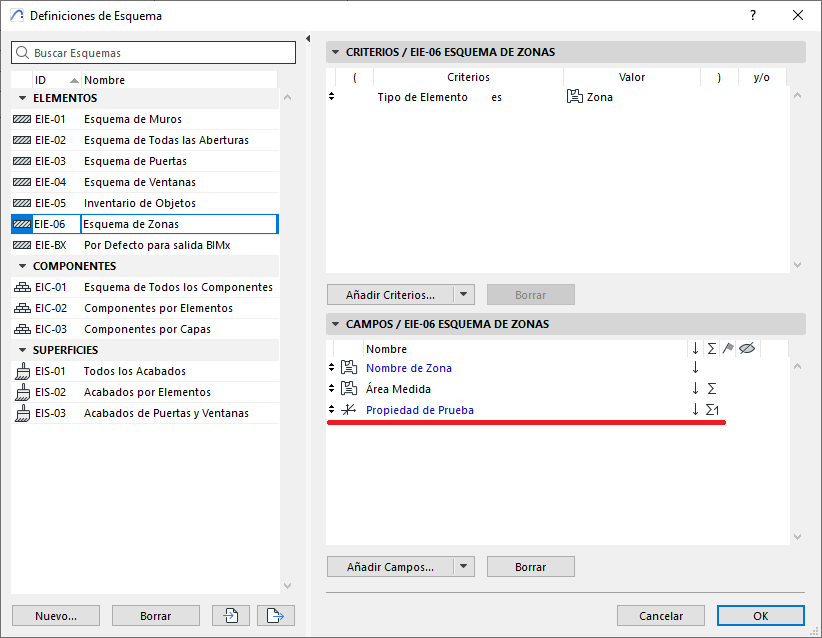Toggle sort order arrow for Nombre de Zona
Screen dimensions: 822x638
coord(695,368)
